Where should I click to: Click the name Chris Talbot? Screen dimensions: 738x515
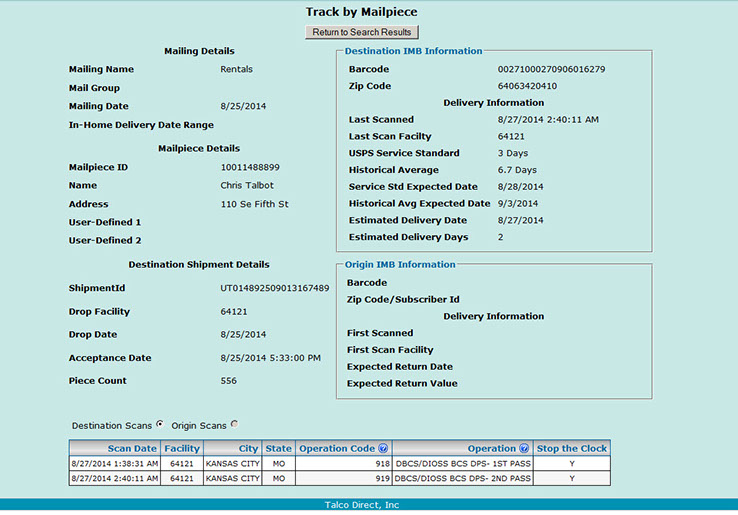(247, 185)
